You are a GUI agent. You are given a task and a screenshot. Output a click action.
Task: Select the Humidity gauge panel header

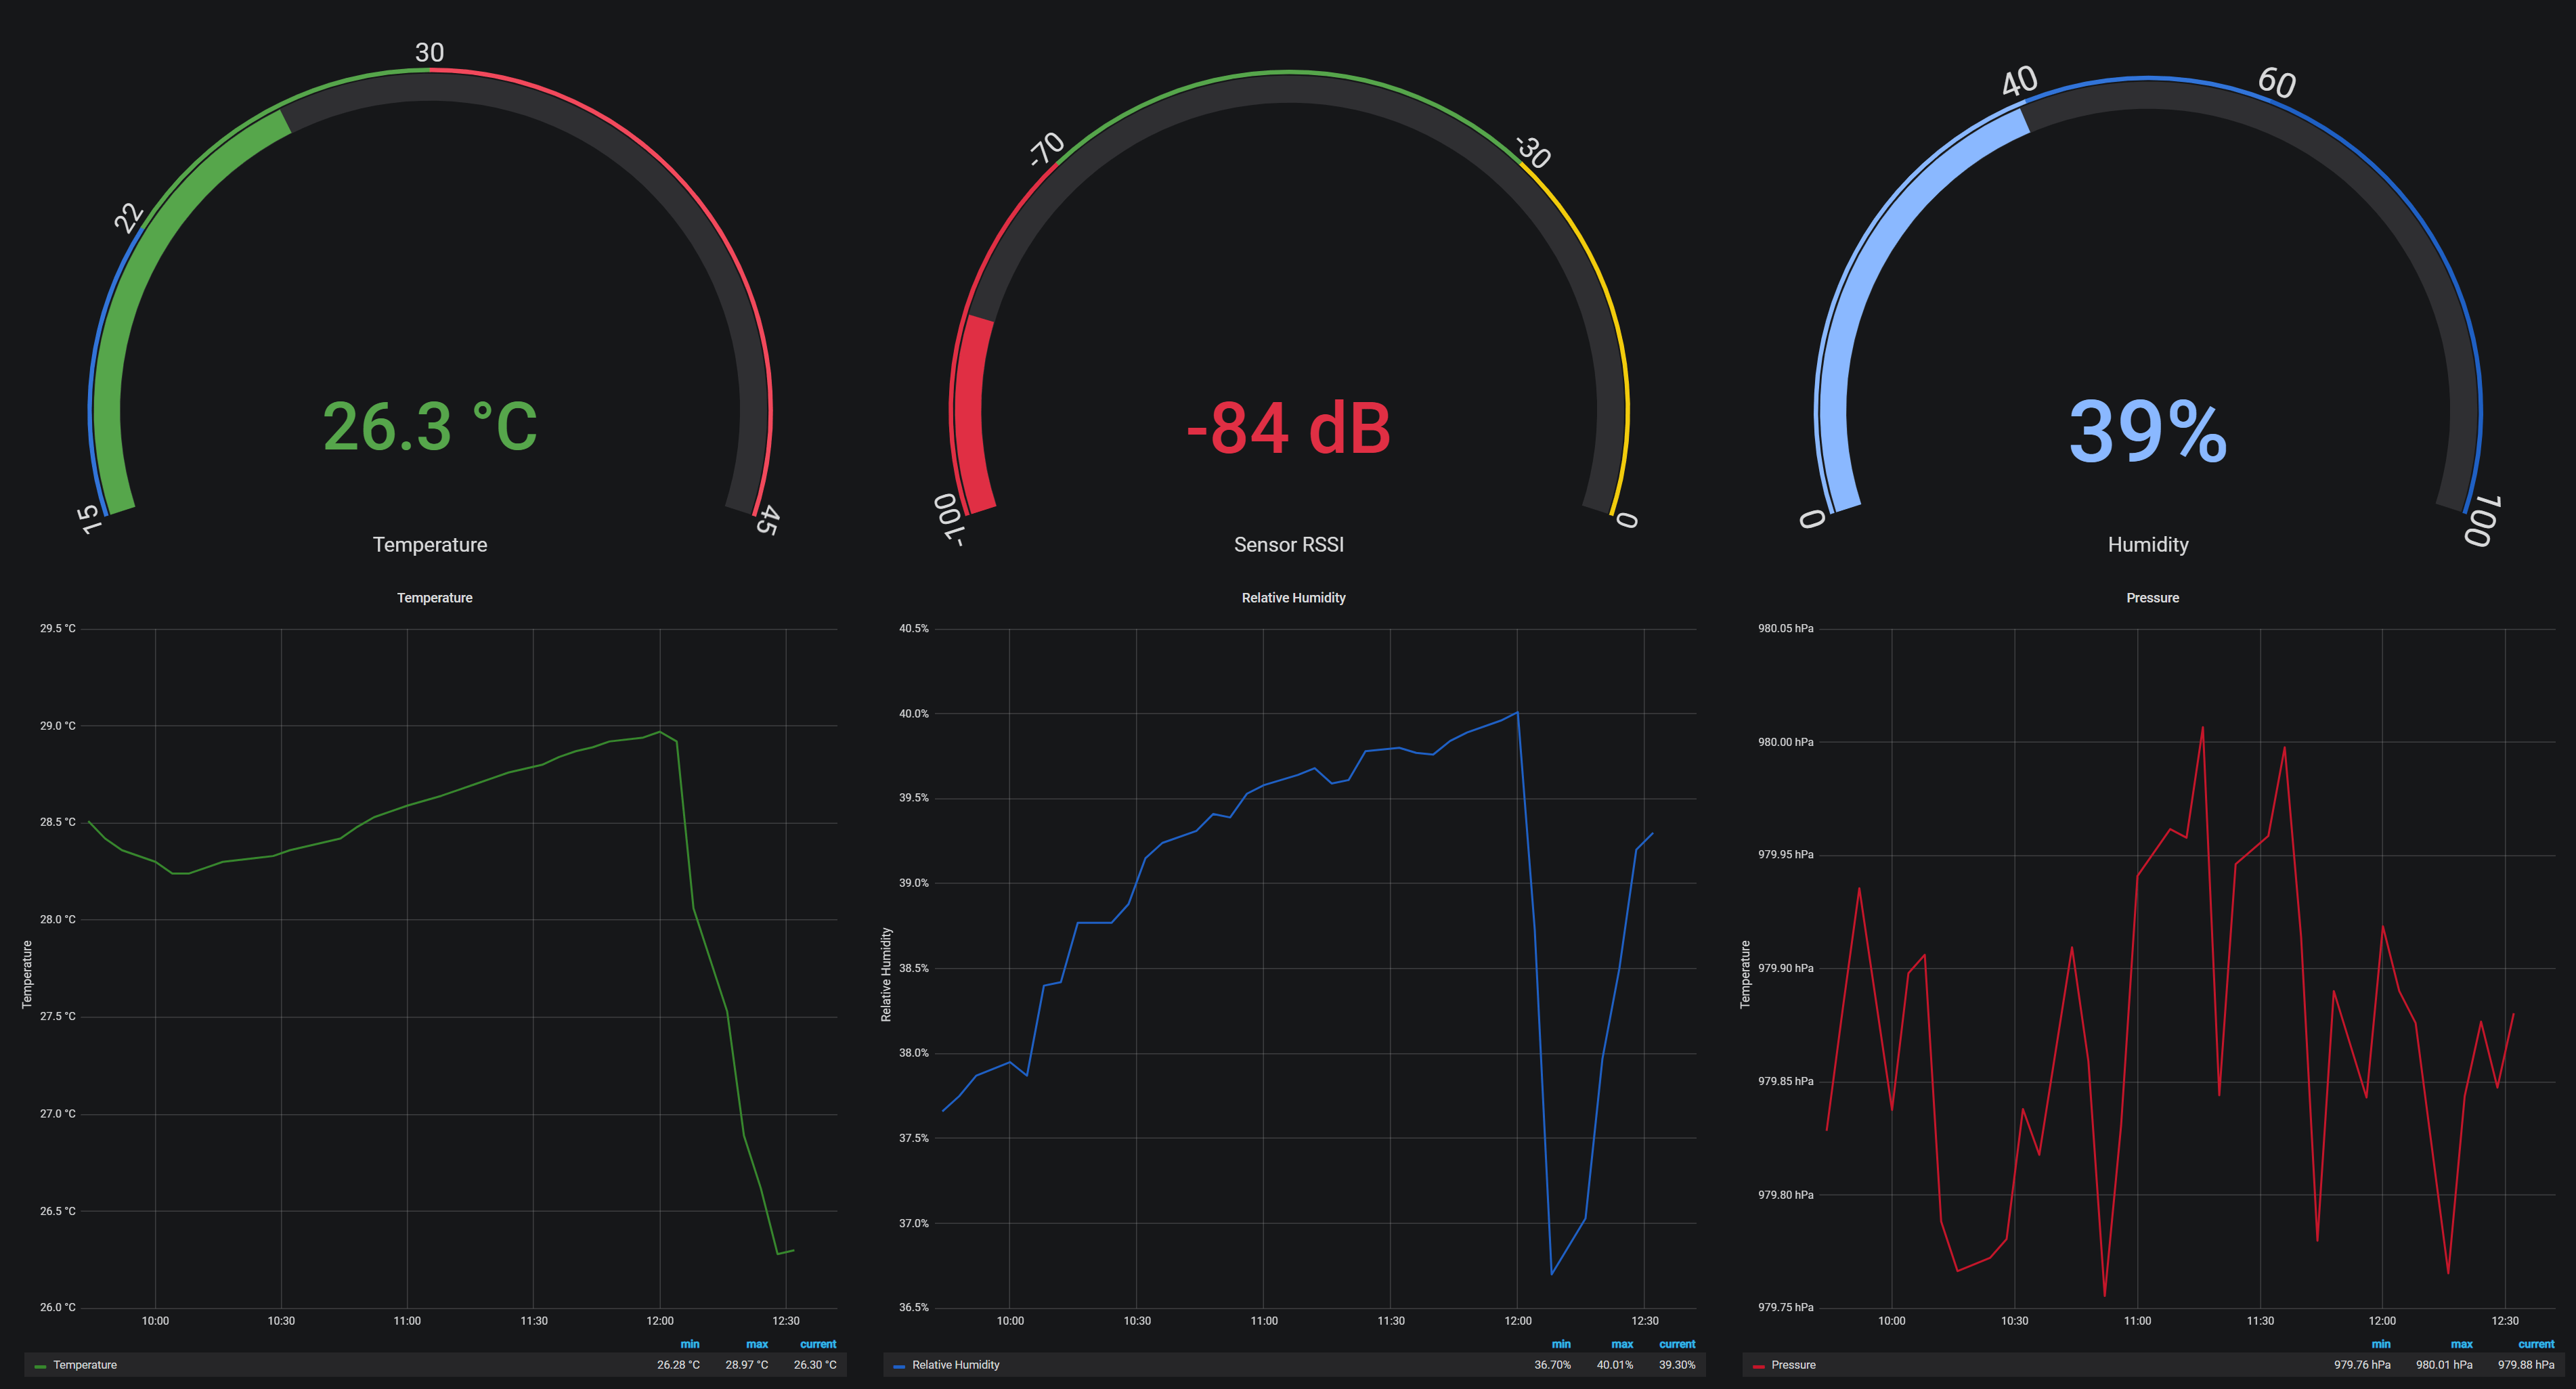(x=2149, y=545)
